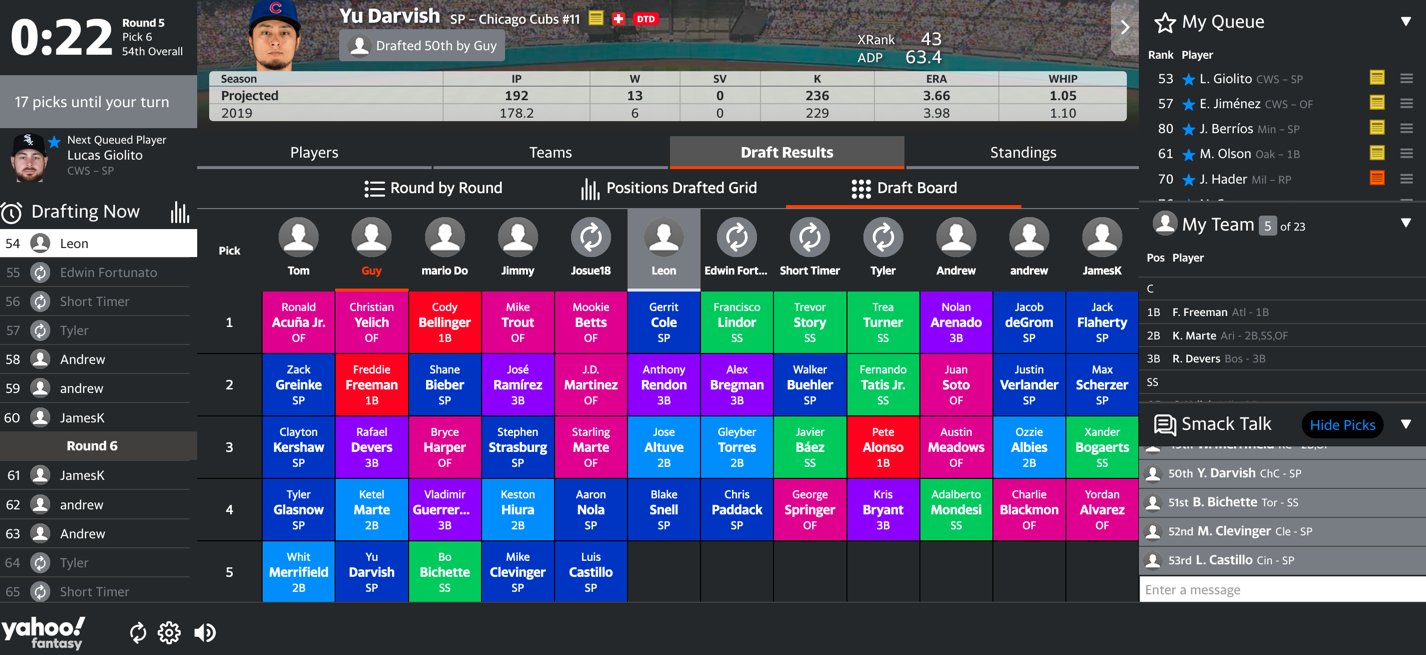Image resolution: width=1426 pixels, height=655 pixels.
Task: Click the refresh icon in the bottom bar
Action: click(138, 633)
